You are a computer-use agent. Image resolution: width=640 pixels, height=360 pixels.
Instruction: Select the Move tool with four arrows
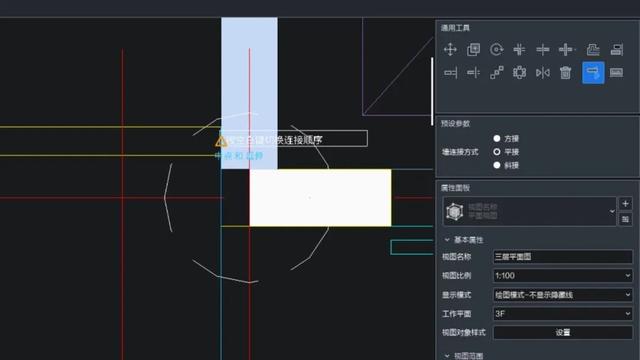pyautogui.click(x=450, y=50)
